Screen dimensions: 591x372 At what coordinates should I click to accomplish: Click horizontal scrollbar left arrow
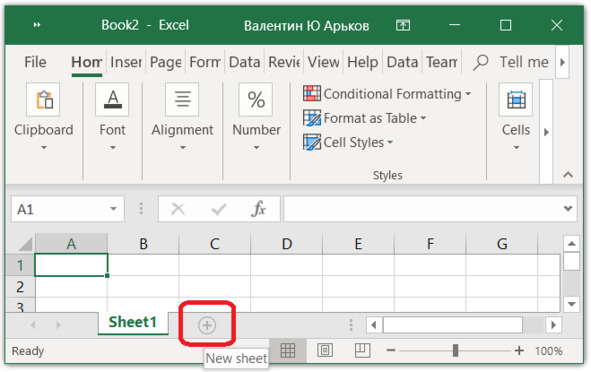click(x=374, y=325)
